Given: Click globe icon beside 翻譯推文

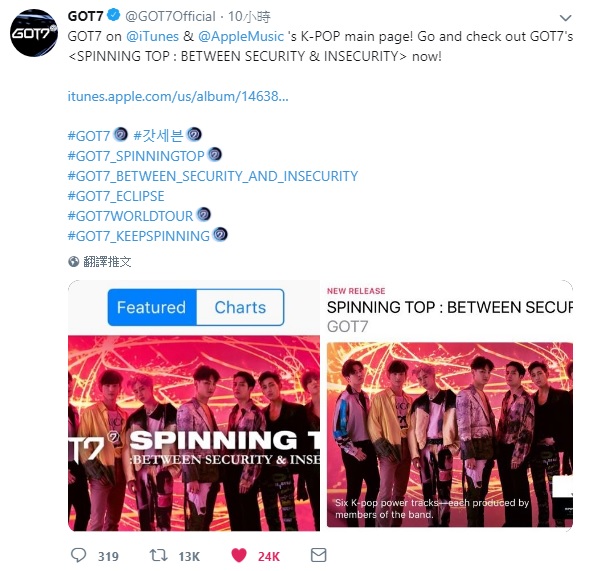Looking at the screenshot, I should (74, 261).
